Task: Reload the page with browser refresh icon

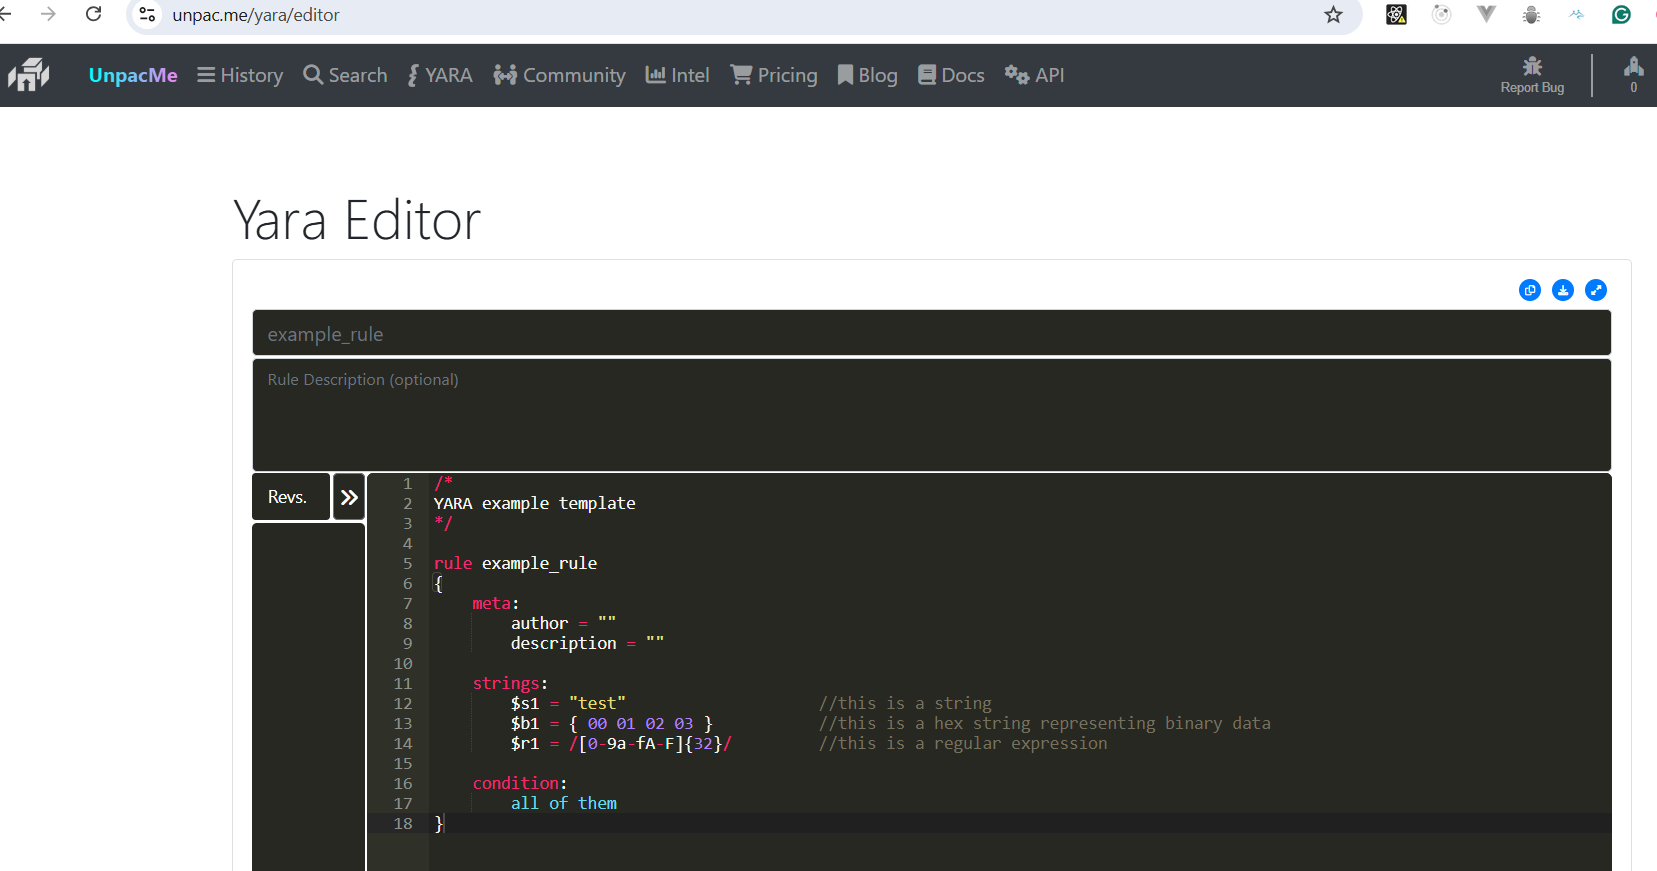Action: [x=94, y=14]
